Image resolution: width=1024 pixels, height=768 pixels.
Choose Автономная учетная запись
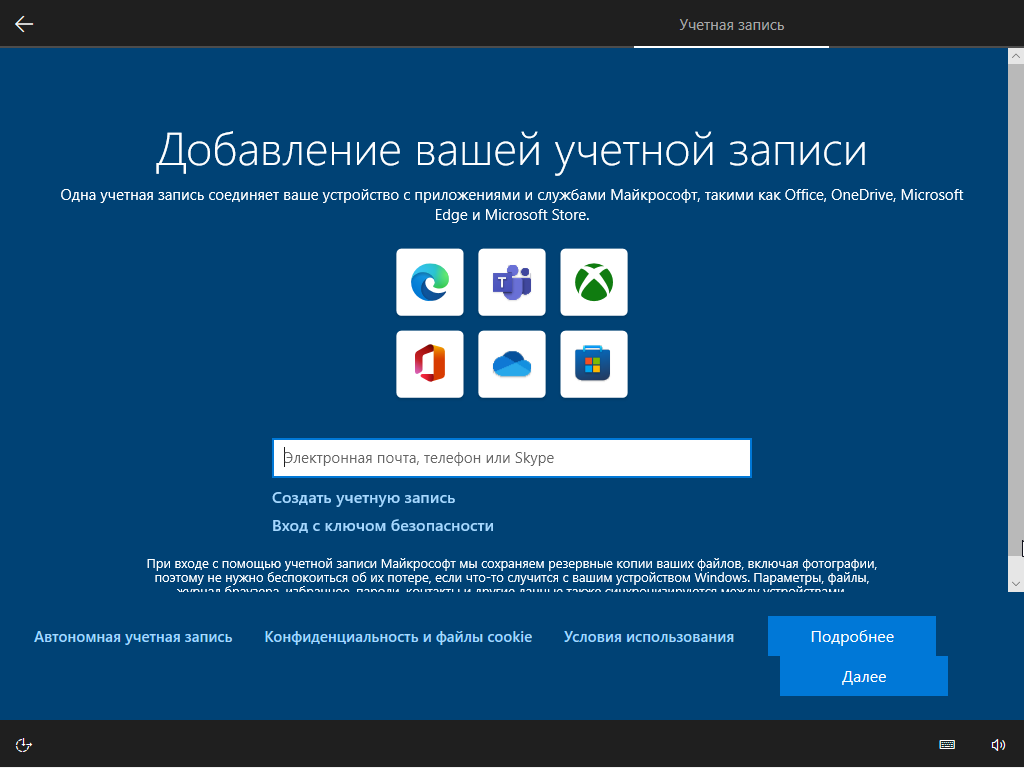click(133, 637)
